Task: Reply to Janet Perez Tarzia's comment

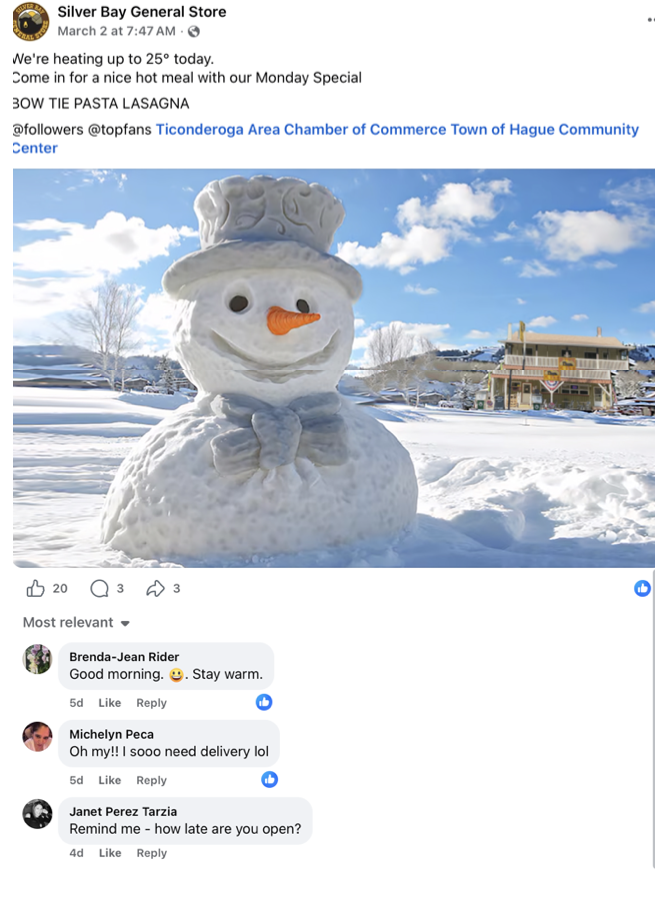Action: point(152,853)
